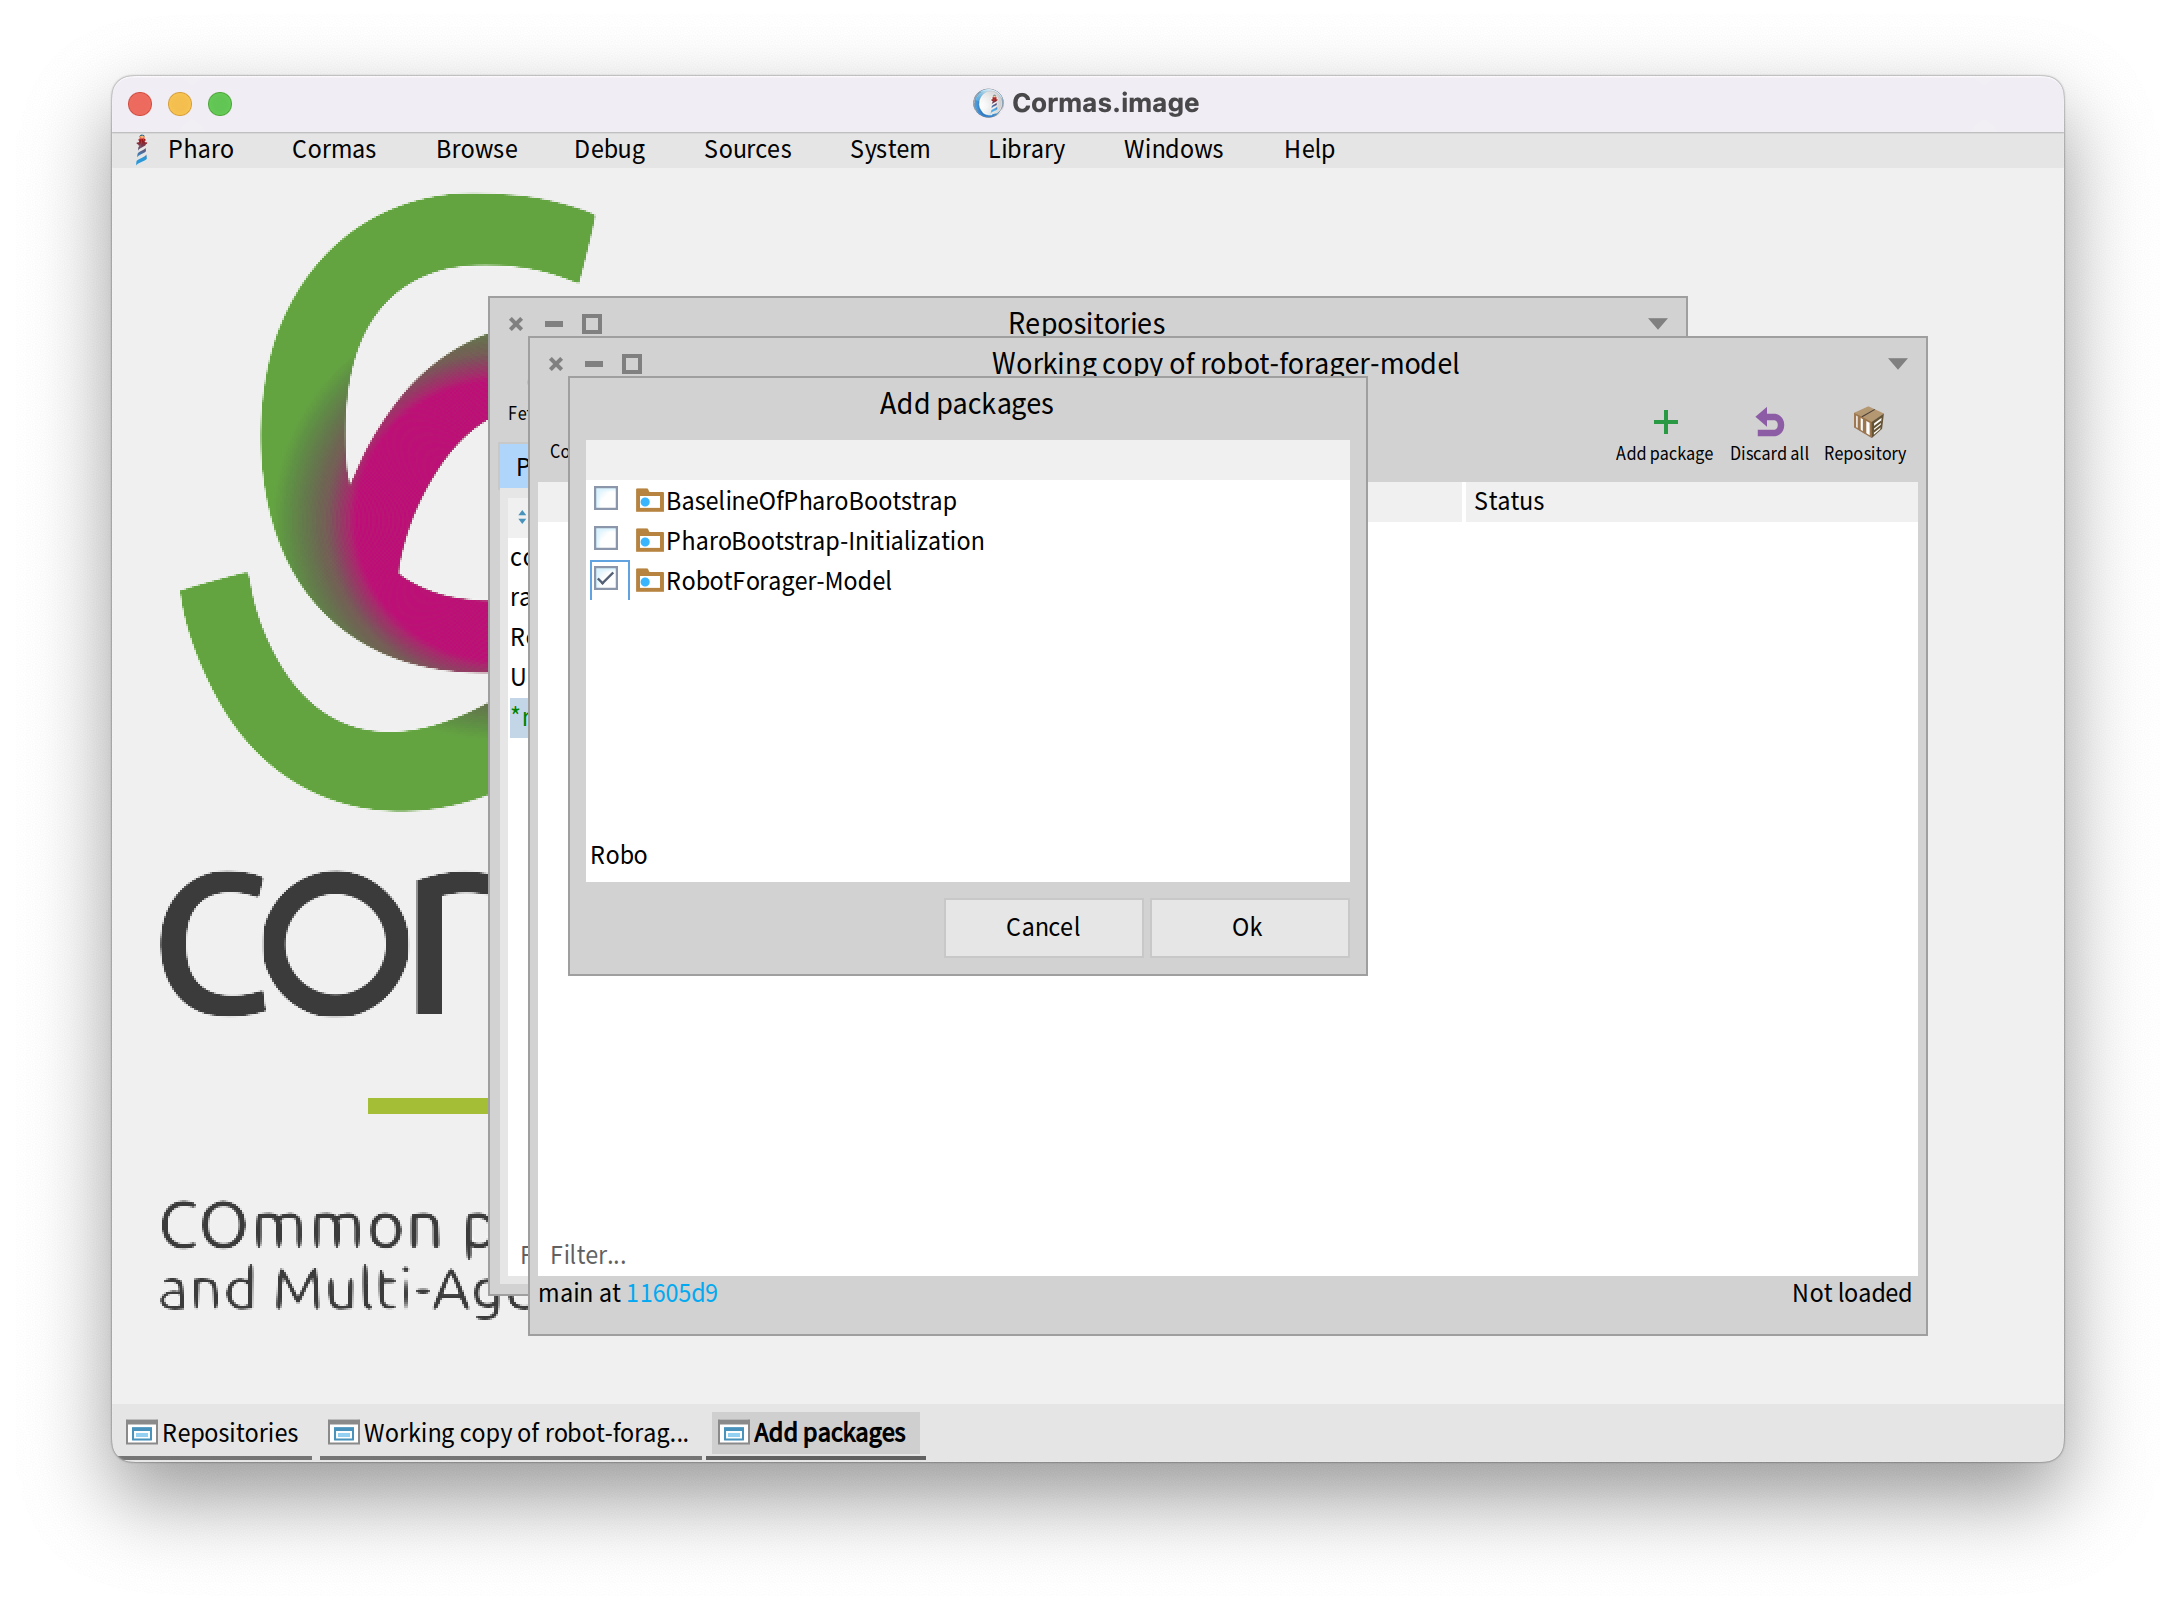Open the Repositories window dropdown arrow
The image size is (2176, 1610).
click(1657, 324)
